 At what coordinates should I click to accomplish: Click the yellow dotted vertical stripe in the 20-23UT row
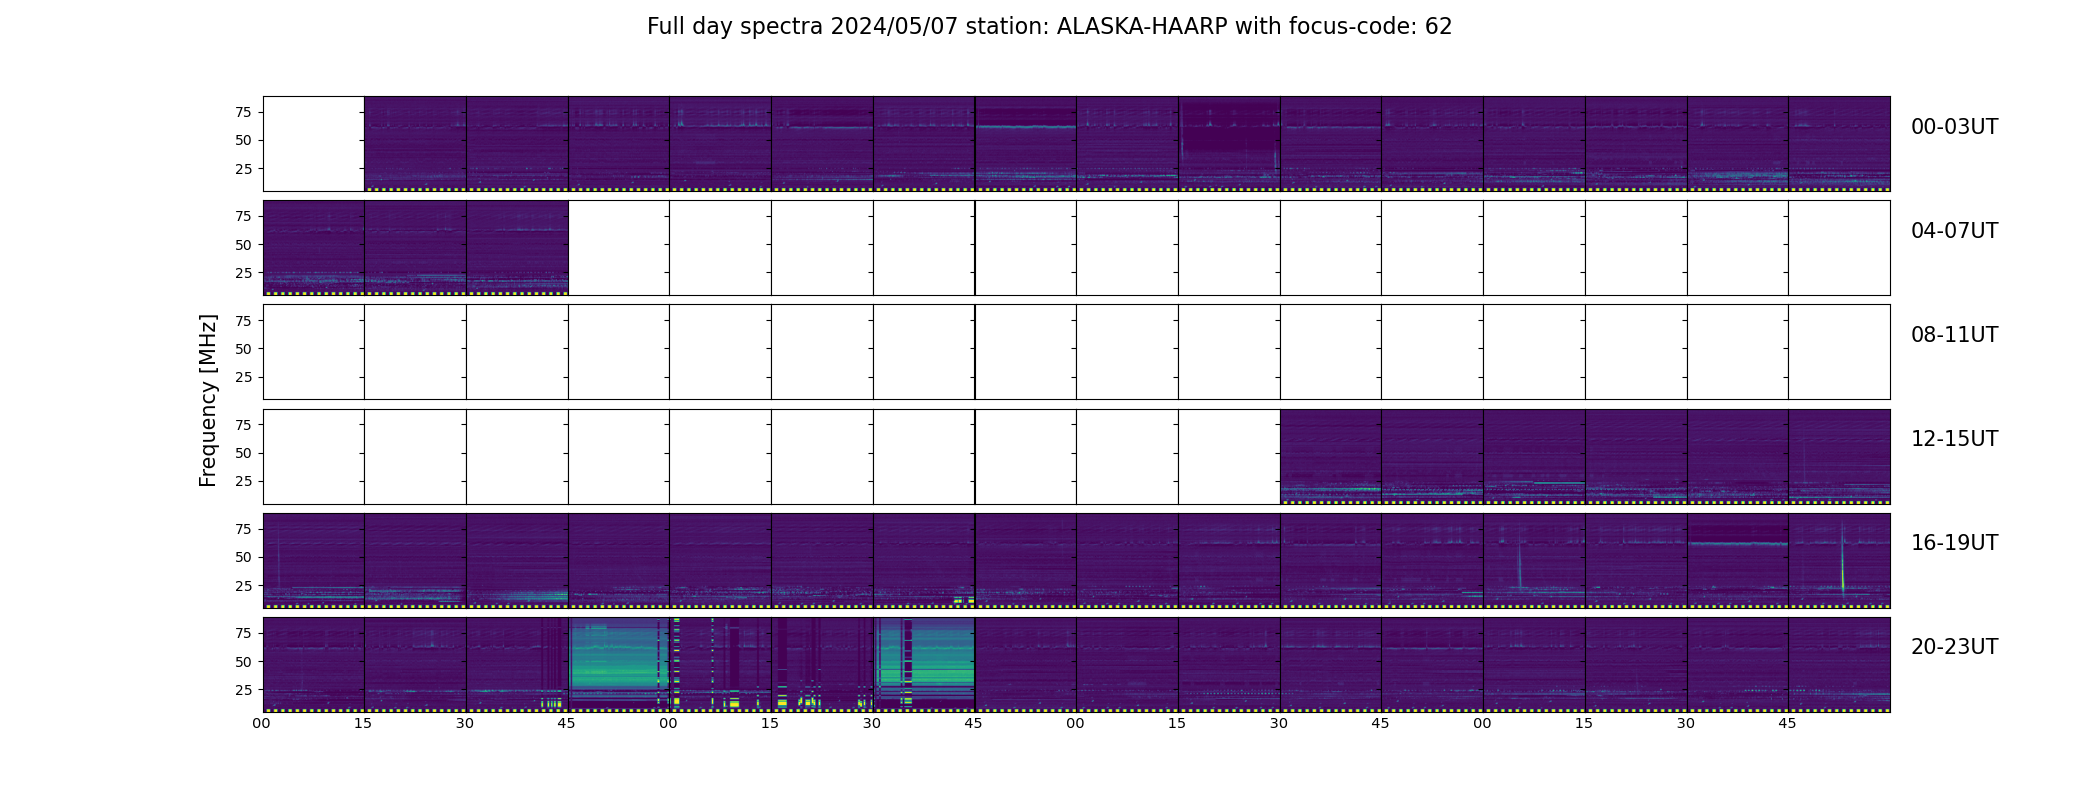click(677, 664)
